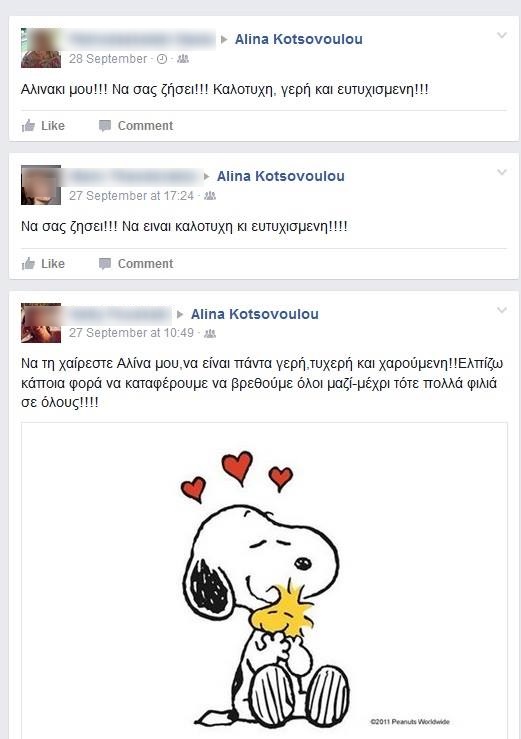Like the 27 September 17:24 post
This screenshot has width=521, height=739.
tap(43, 263)
